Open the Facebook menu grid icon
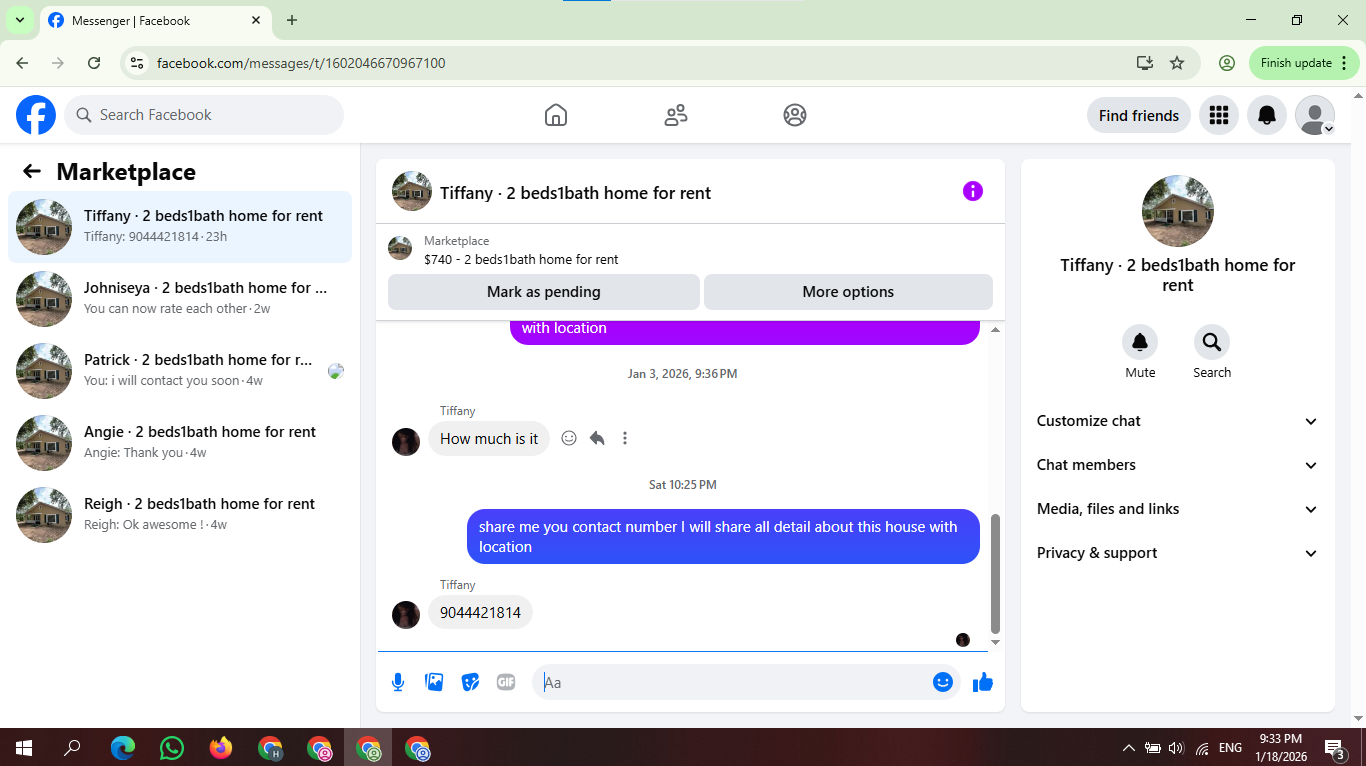The height and width of the screenshot is (766, 1366). [x=1218, y=115]
